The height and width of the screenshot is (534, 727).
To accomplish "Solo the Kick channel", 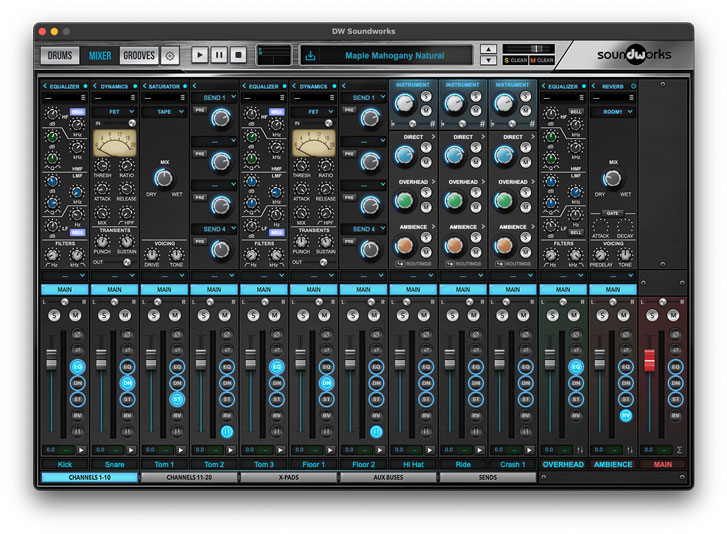I will coord(54,316).
